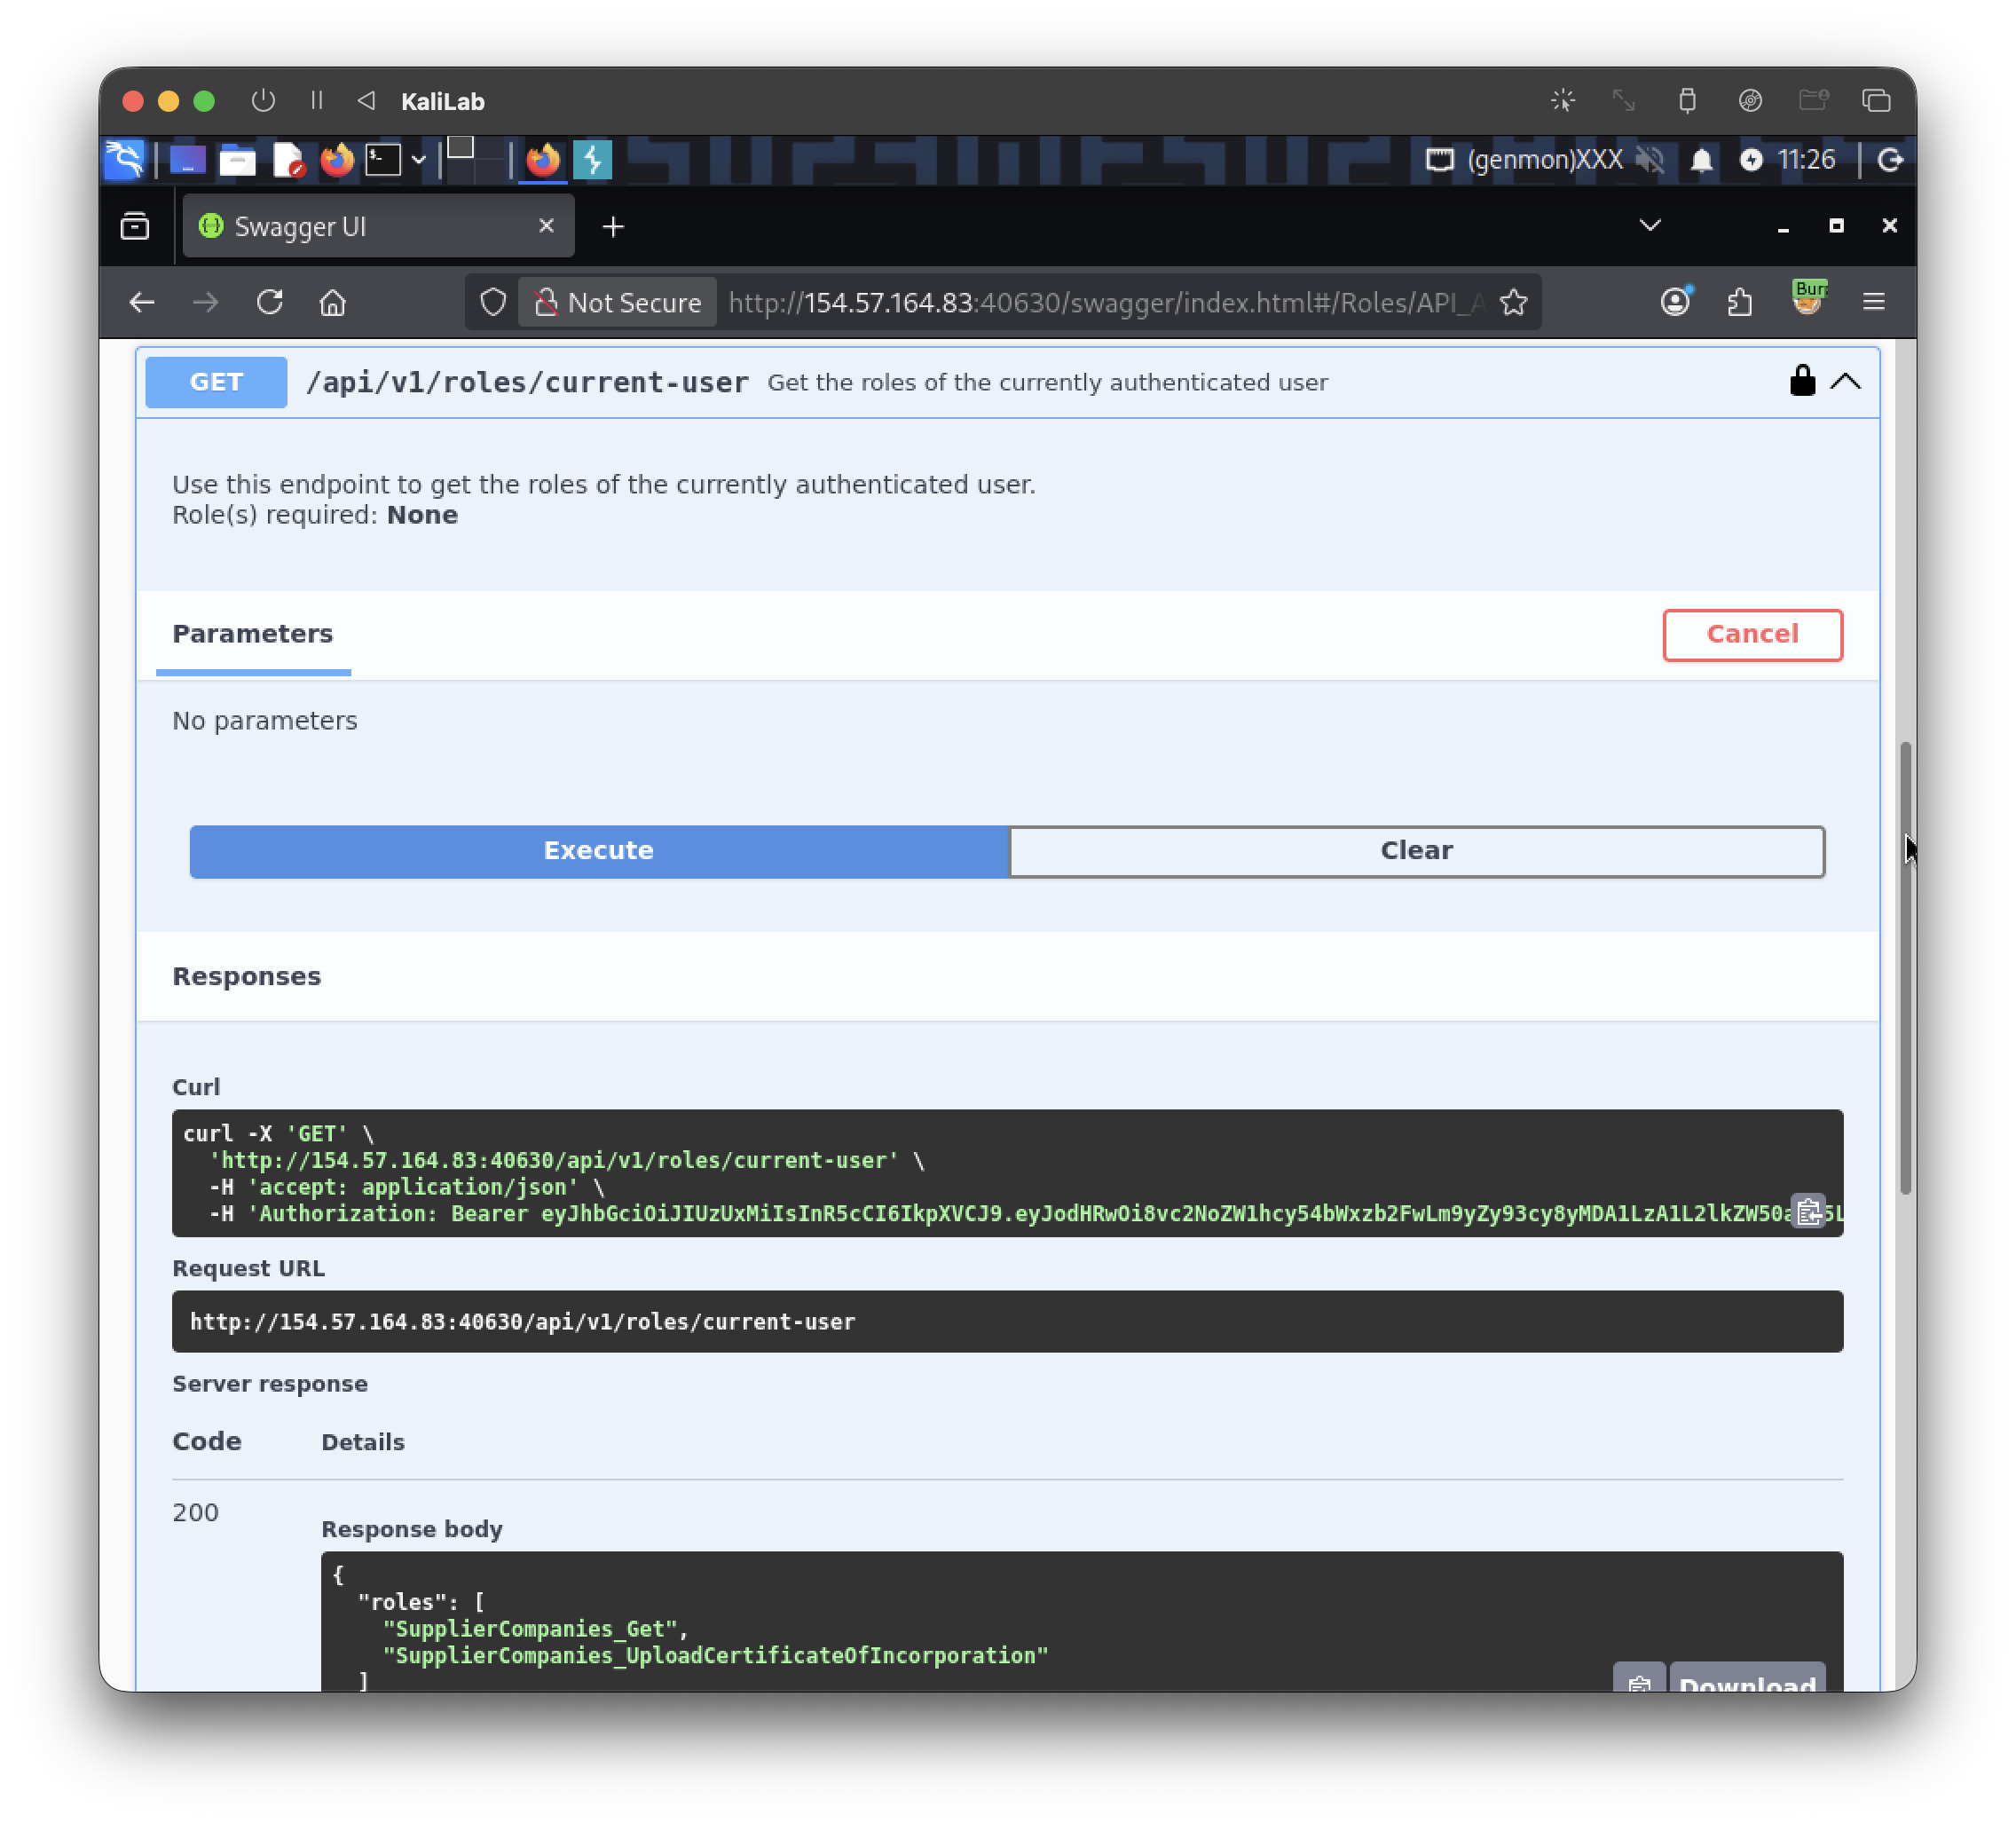This screenshot has width=2016, height=1823.
Task: Clear the response results
Action: click(1416, 851)
